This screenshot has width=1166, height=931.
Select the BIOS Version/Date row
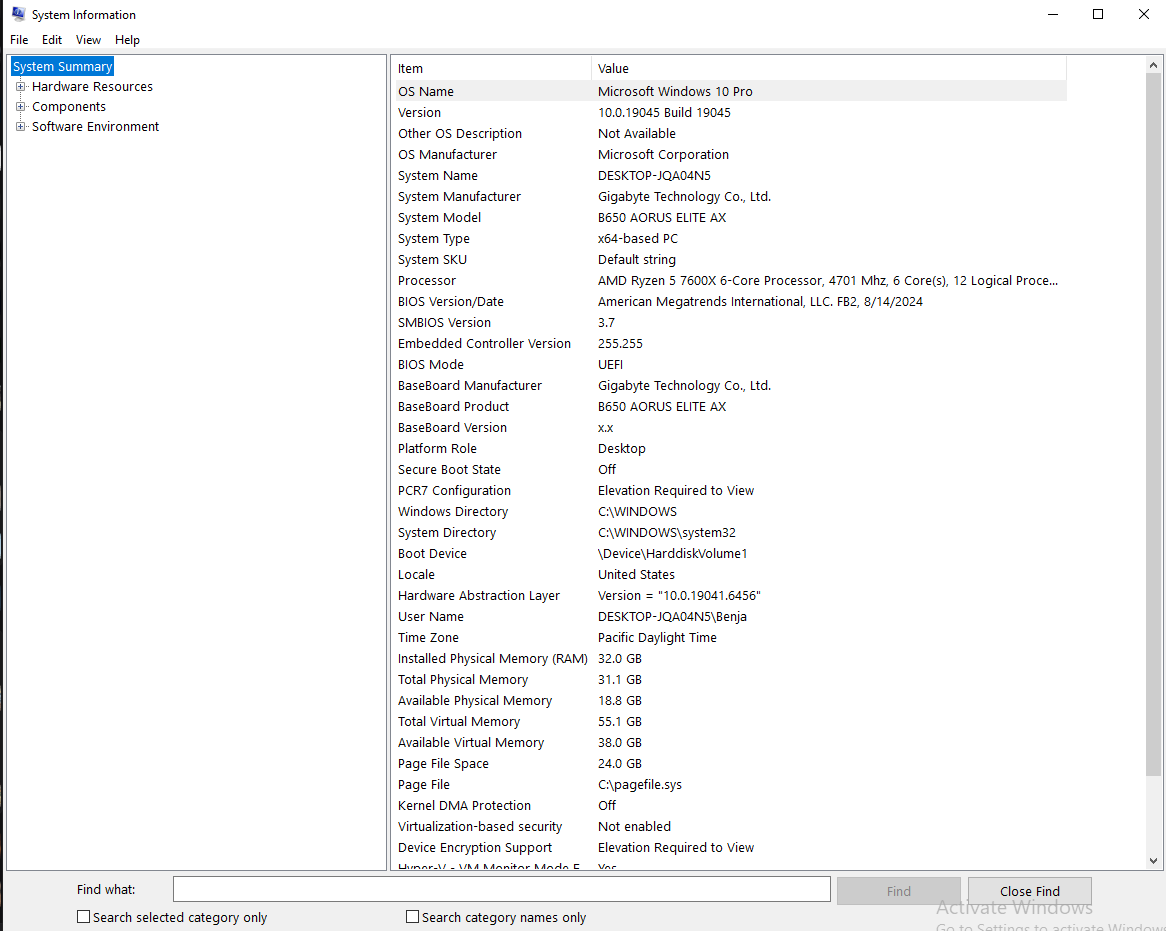tap(729, 301)
